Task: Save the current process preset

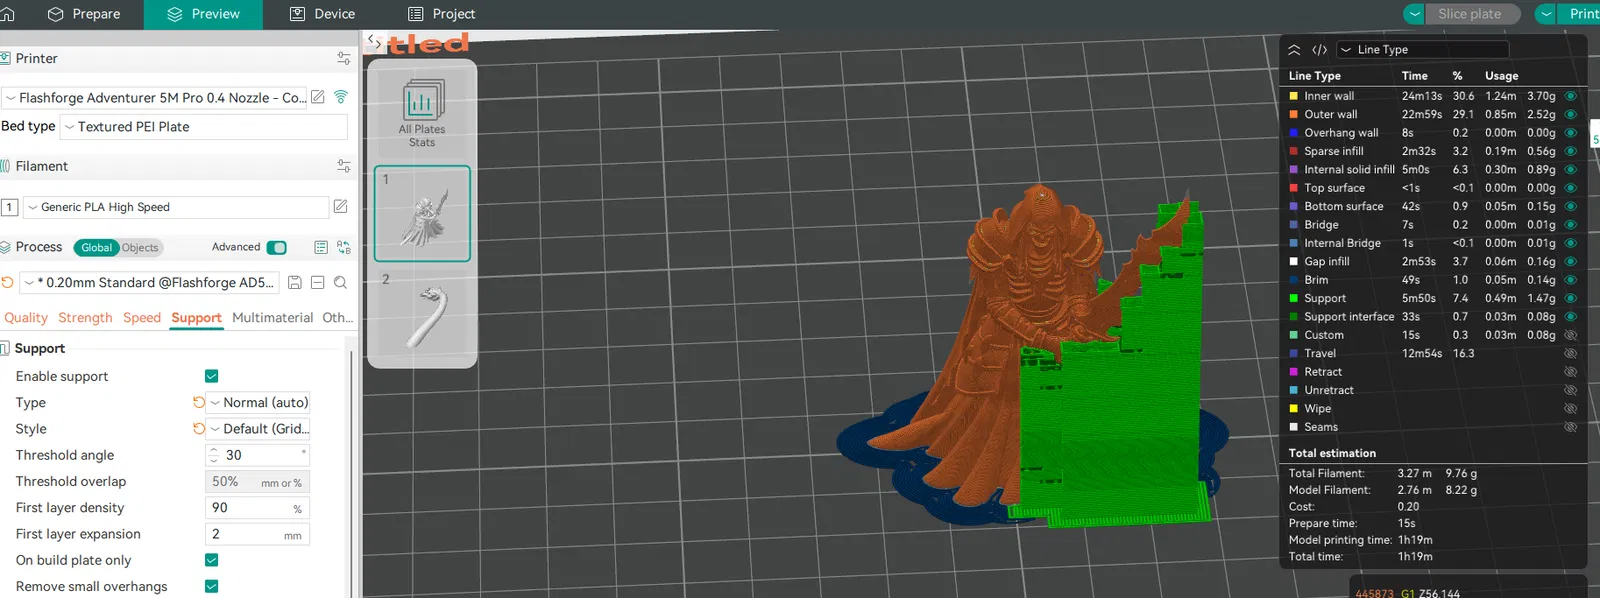Action: [295, 283]
